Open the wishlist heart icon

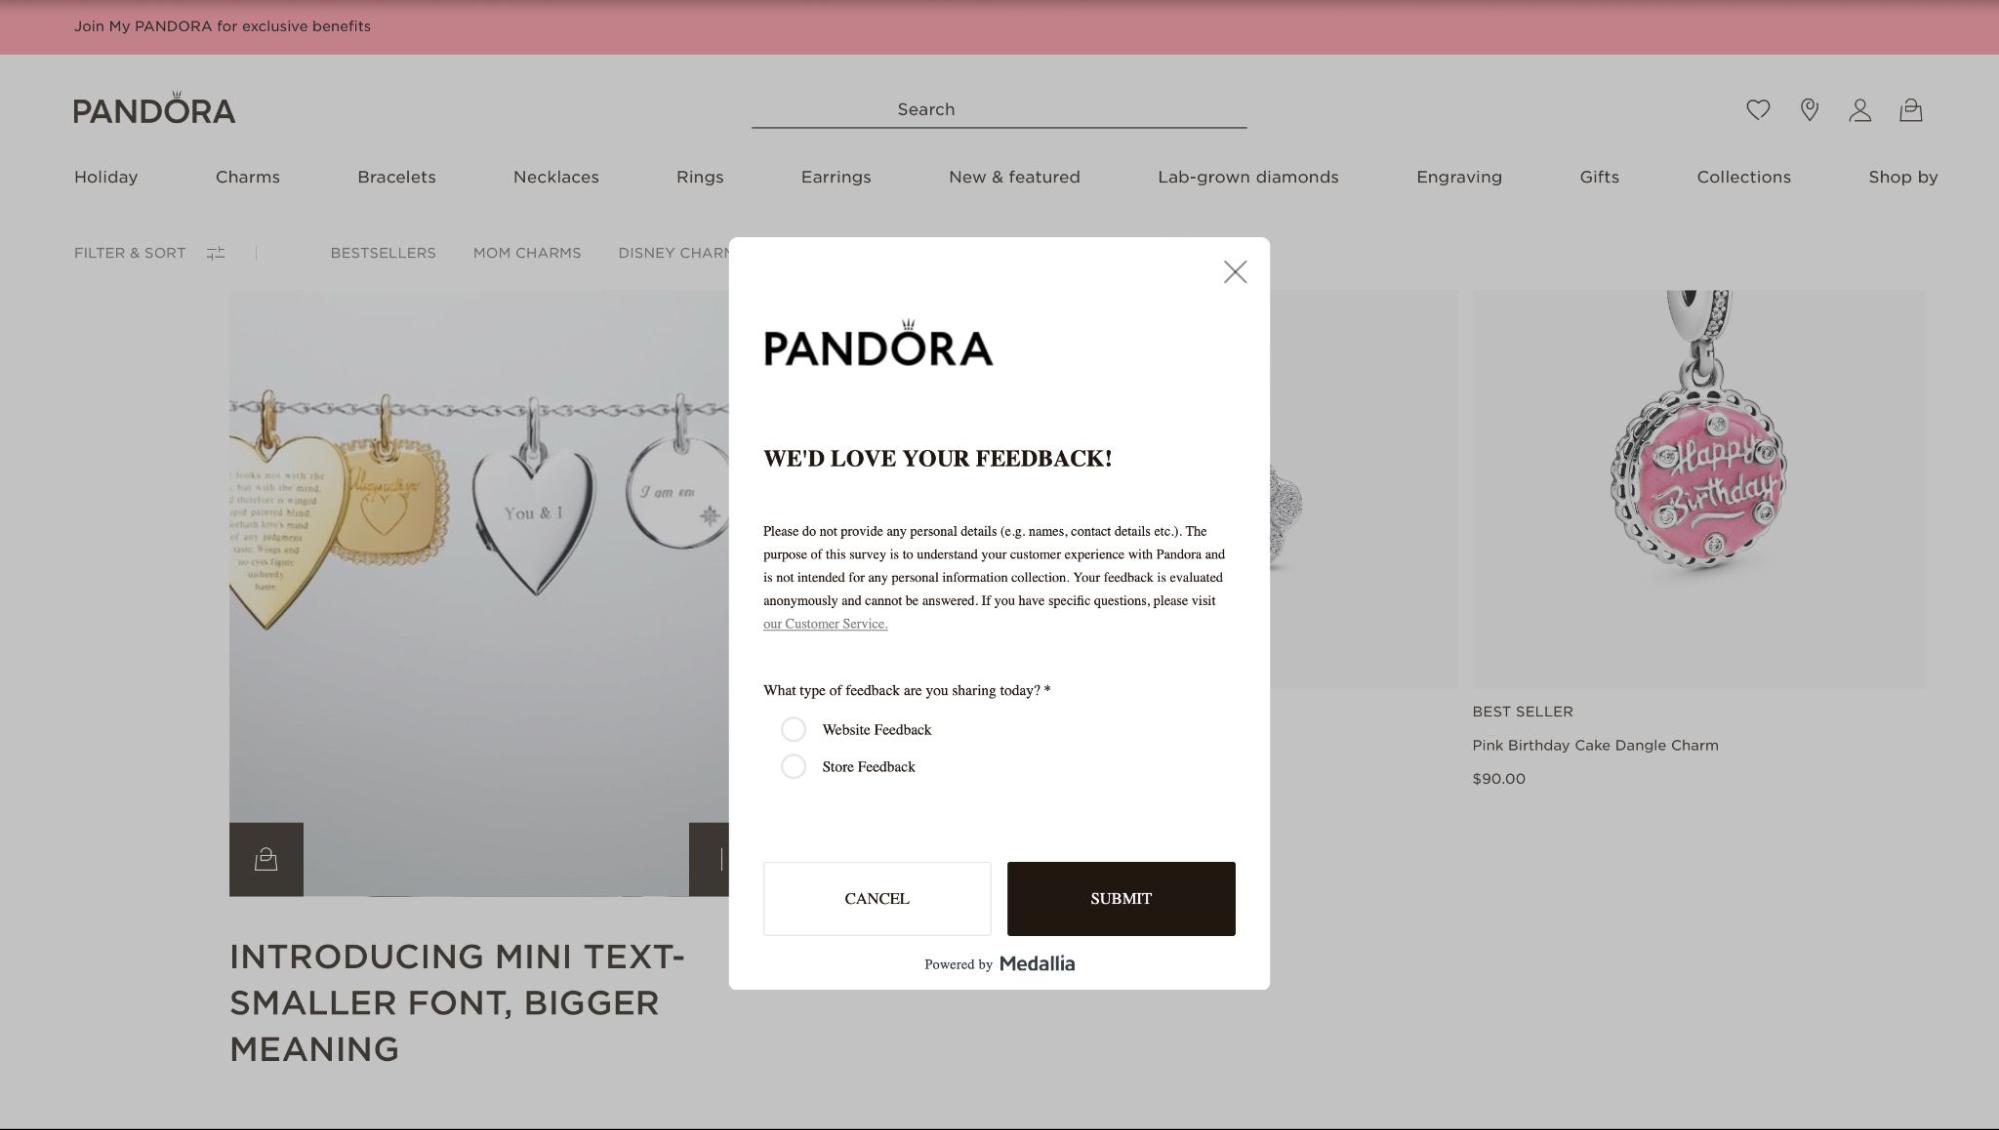pos(1758,110)
